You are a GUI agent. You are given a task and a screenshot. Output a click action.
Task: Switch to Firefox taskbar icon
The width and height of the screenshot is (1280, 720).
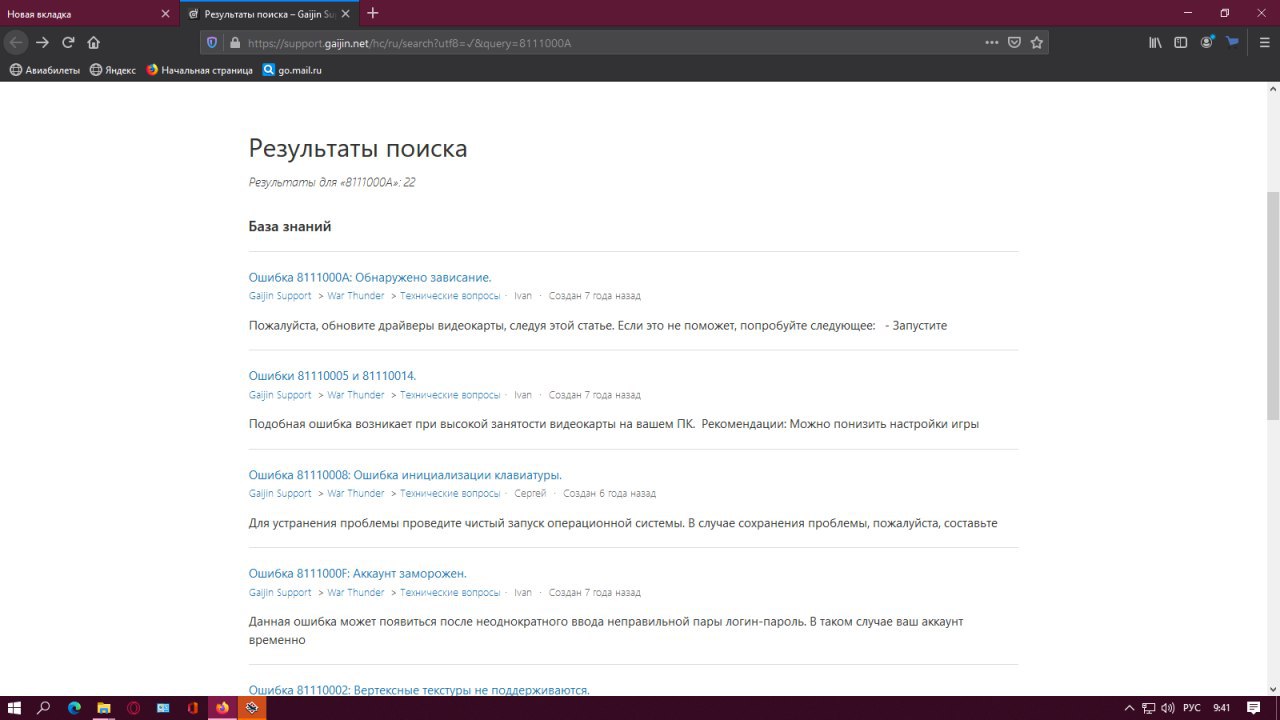click(222, 708)
